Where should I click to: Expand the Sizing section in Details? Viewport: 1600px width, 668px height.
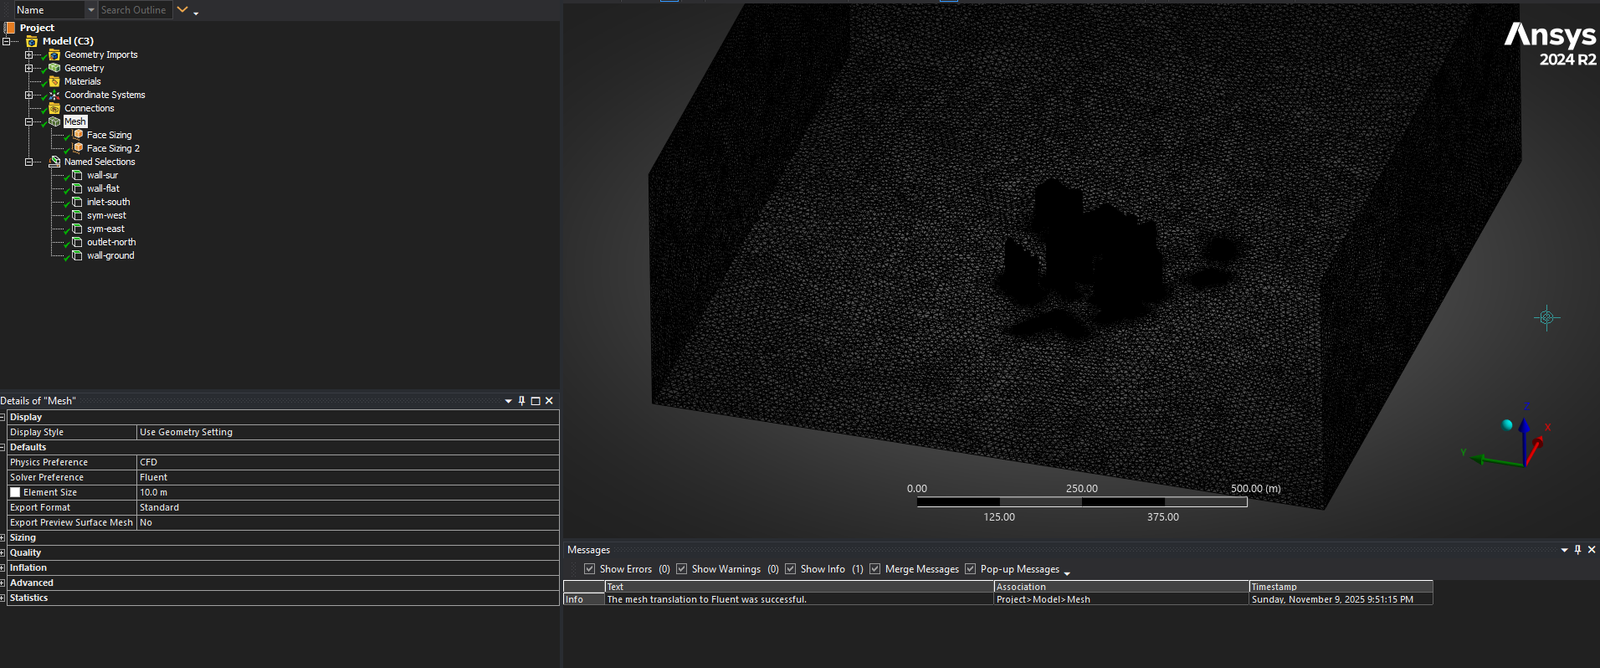tap(4, 538)
